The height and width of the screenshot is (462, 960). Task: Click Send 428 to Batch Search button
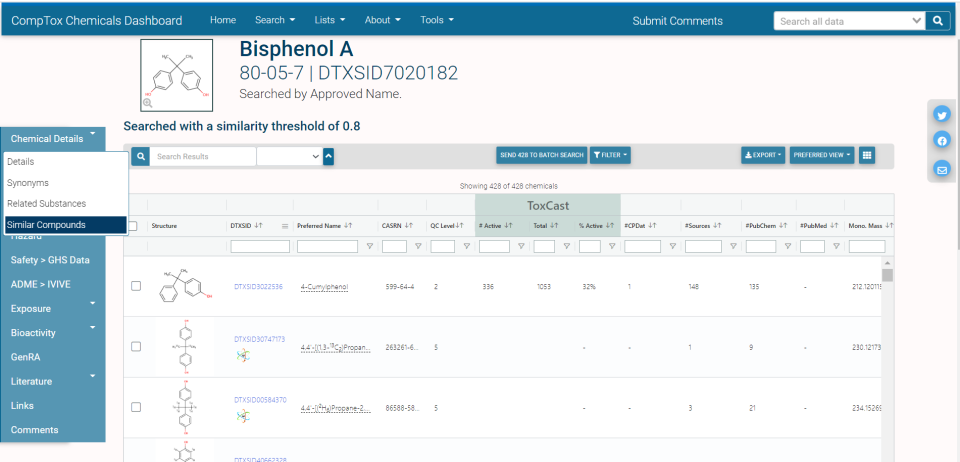click(x=542, y=155)
